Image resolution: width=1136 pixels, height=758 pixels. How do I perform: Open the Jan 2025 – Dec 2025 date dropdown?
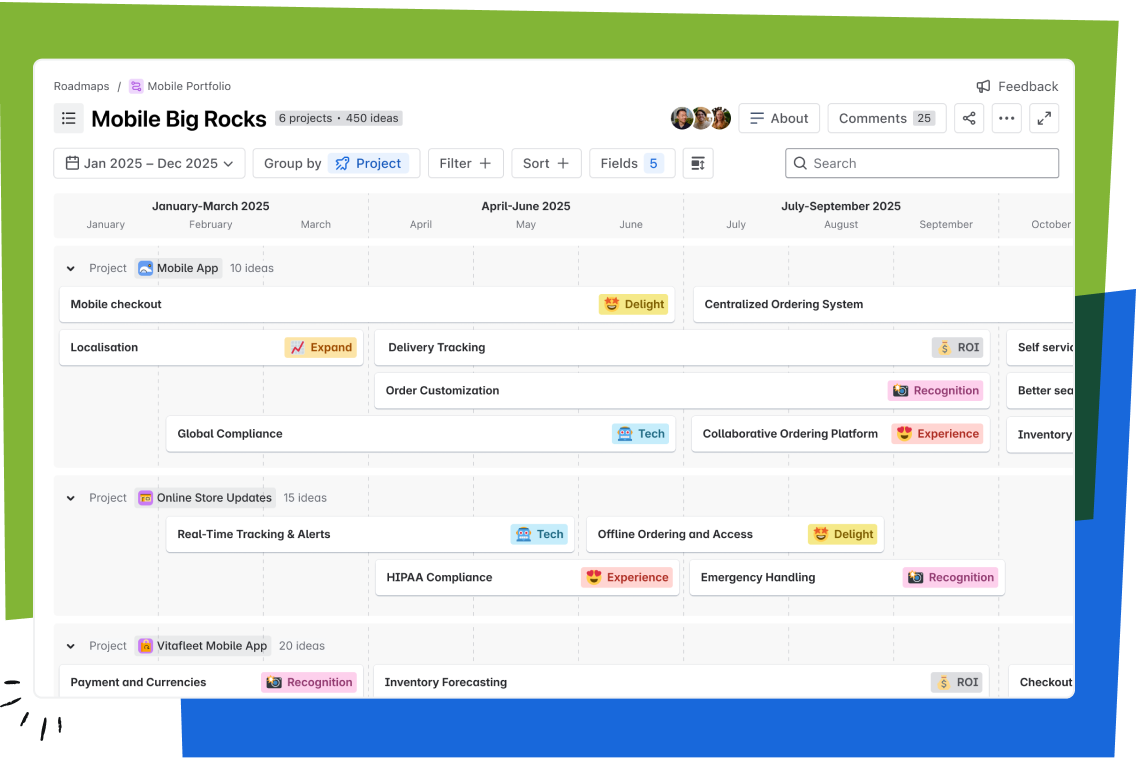tap(149, 163)
